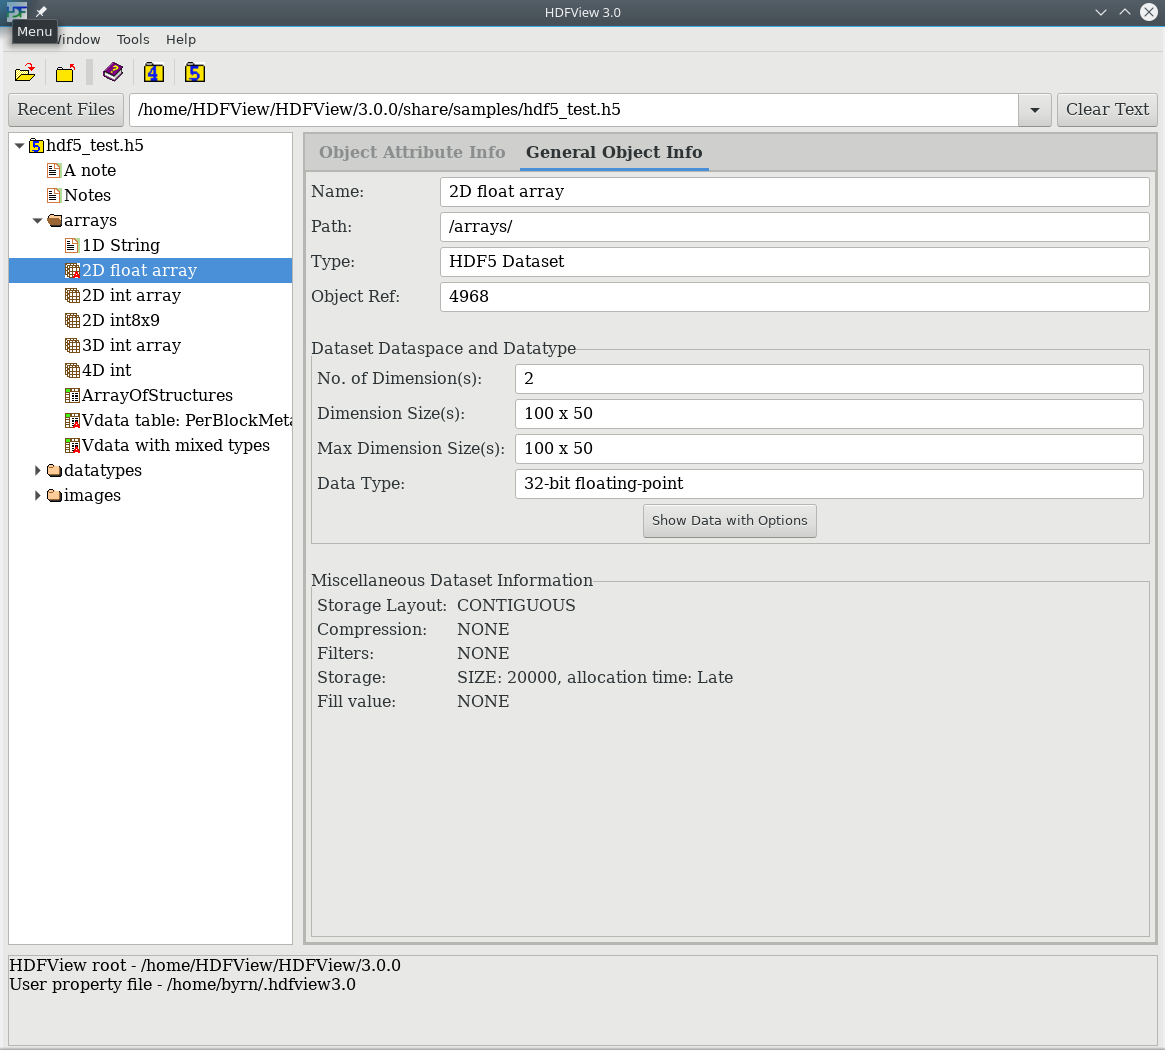Click the 2D int8x9 dataset icon
Viewport: 1165px width, 1050px height.
(x=72, y=320)
